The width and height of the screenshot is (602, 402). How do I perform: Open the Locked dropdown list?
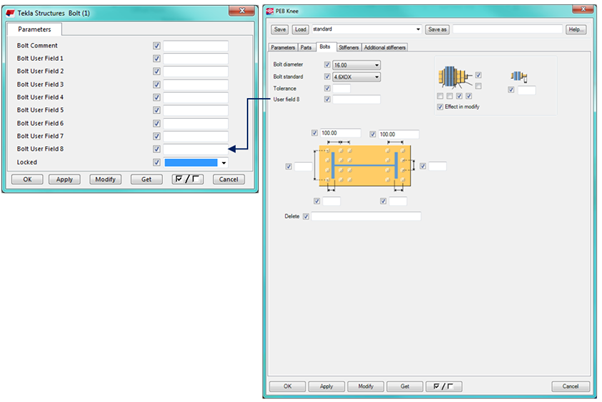224,162
